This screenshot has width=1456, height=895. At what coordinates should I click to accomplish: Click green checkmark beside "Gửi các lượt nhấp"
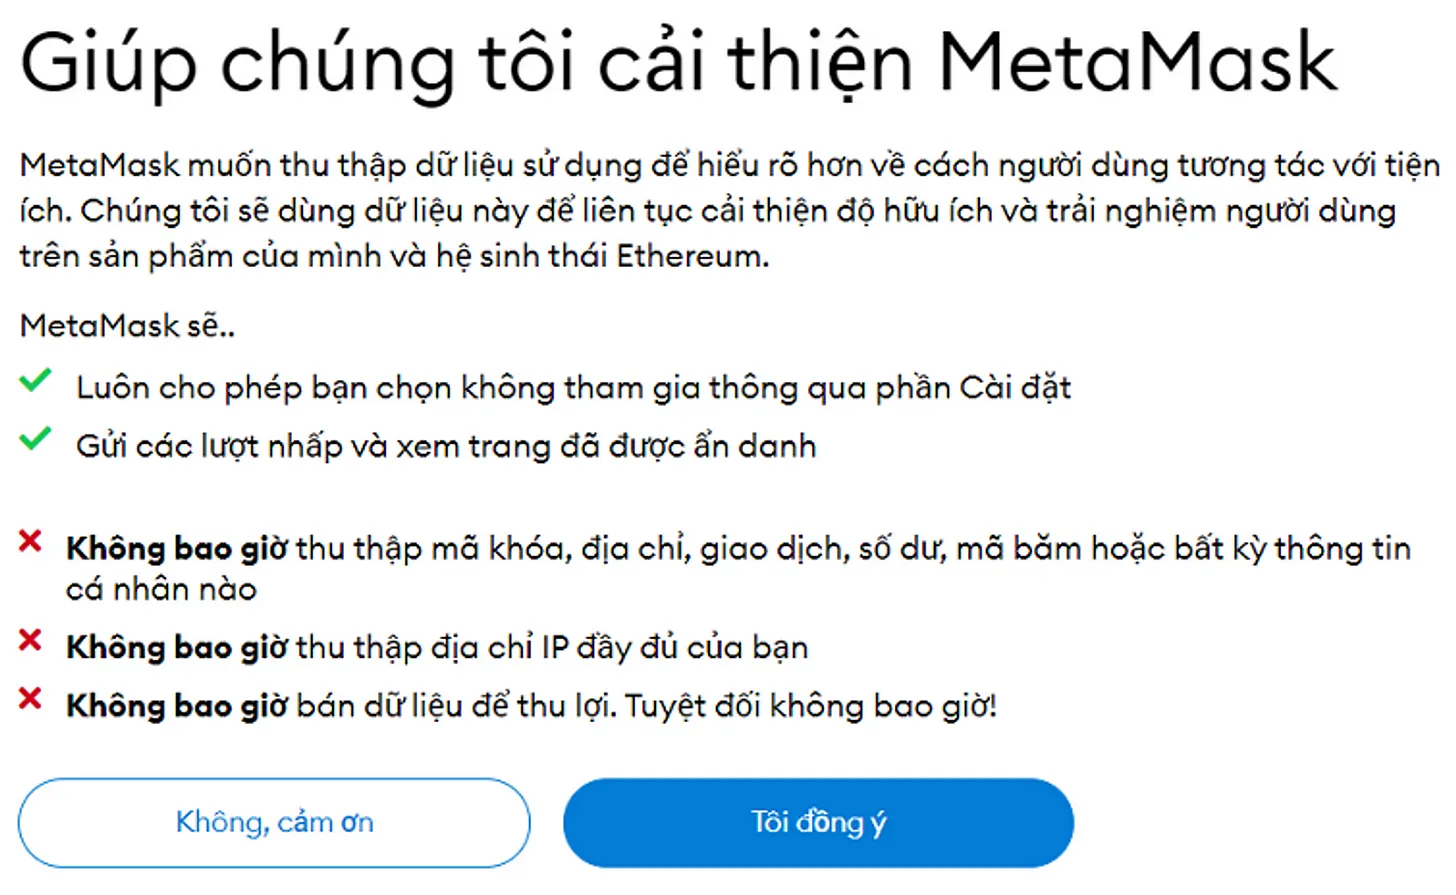tap(35, 439)
